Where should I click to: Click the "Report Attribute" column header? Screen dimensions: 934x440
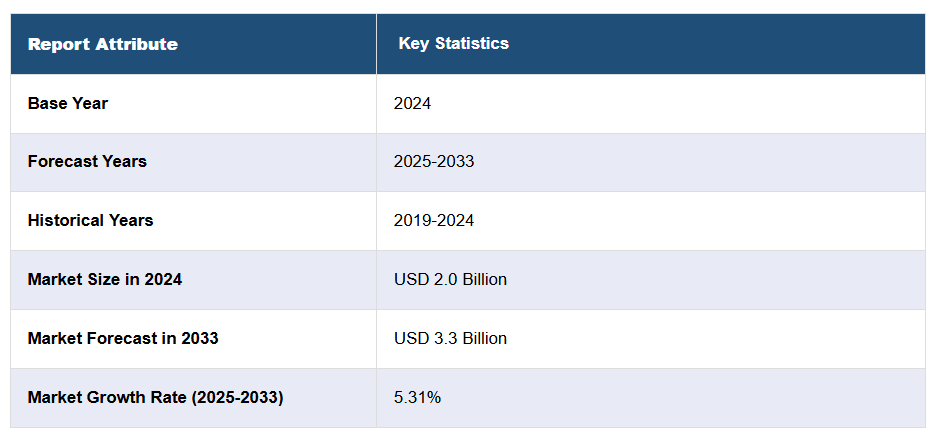click(x=102, y=44)
